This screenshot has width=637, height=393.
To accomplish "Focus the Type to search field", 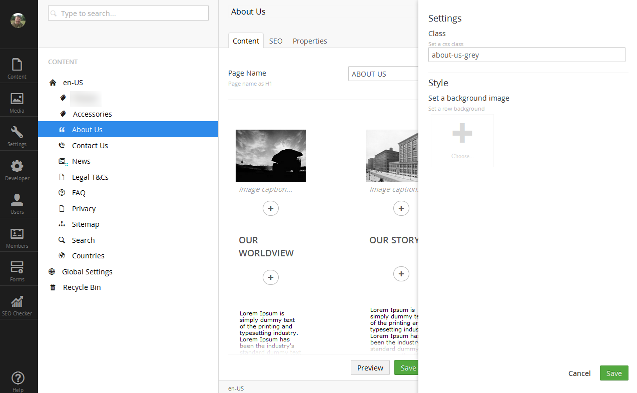I will (x=128, y=13).
